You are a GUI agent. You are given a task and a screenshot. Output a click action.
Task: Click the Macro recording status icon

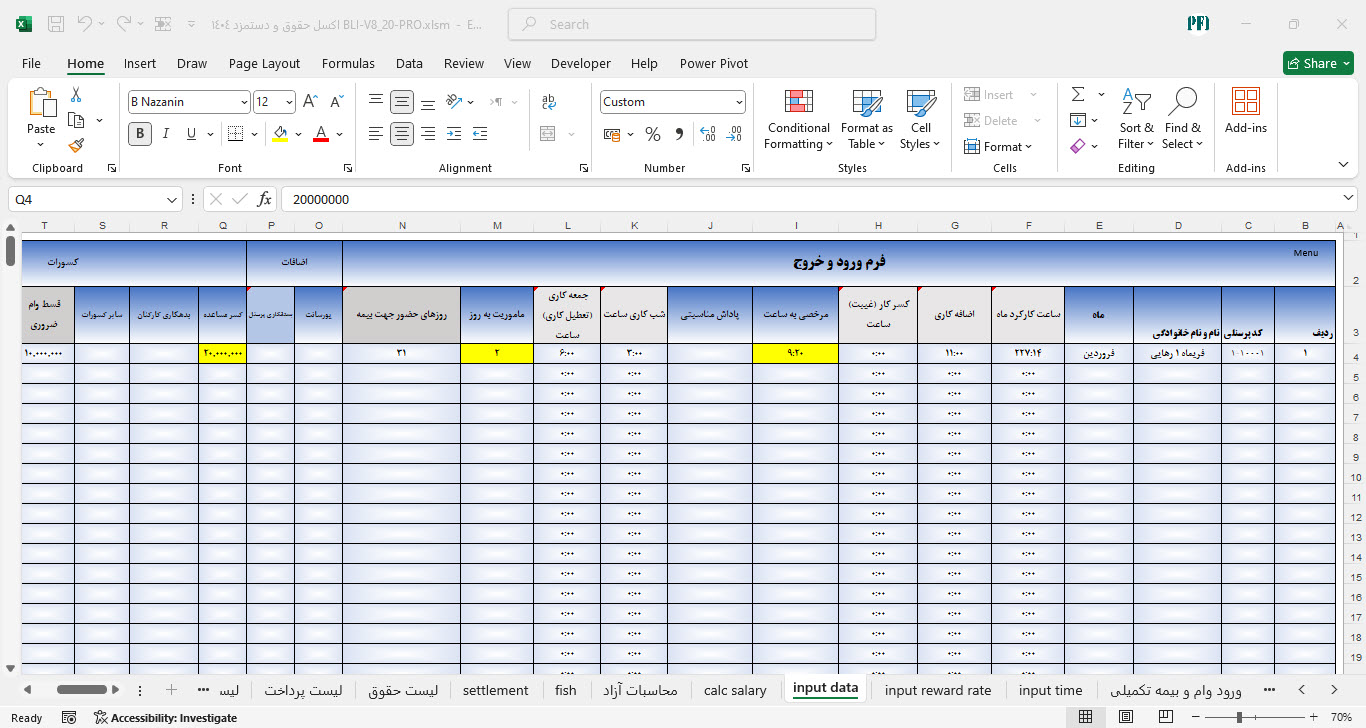(x=69, y=718)
